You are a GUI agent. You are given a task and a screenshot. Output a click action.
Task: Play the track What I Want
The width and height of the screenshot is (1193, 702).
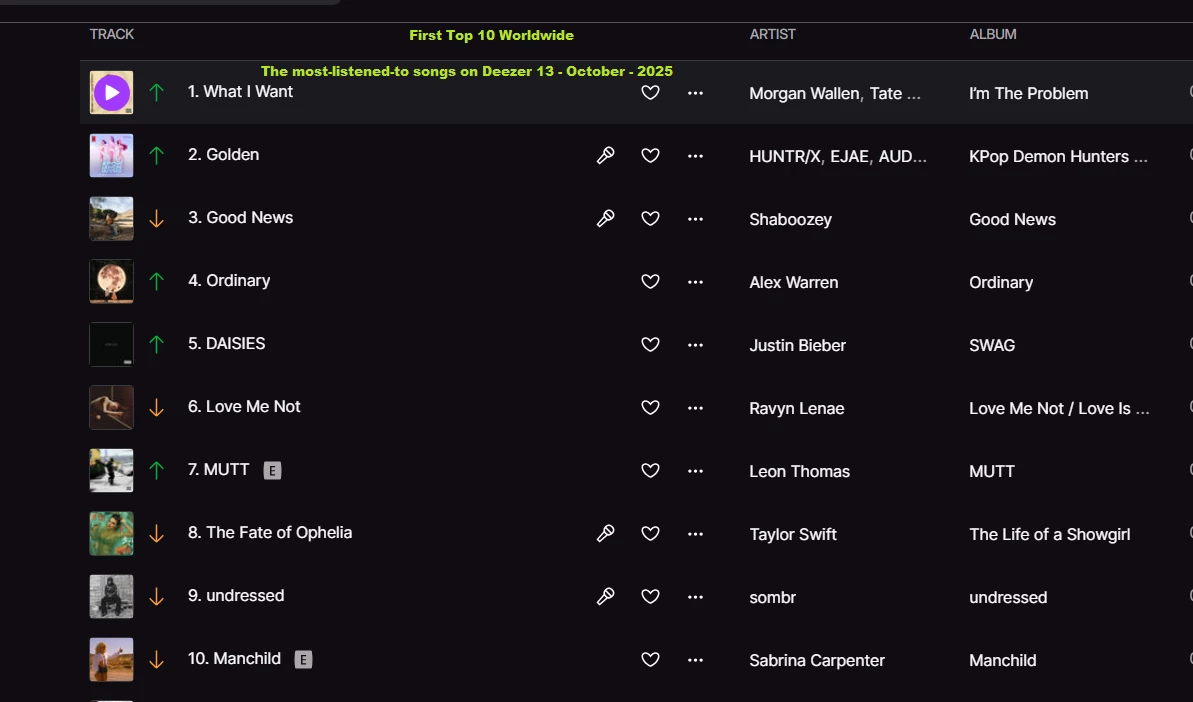(111, 93)
